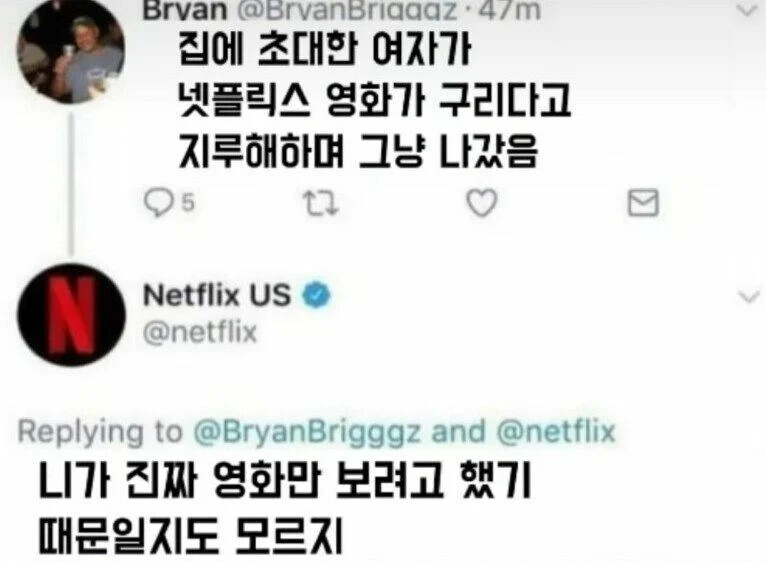
Task: Visit the gray @netflix handle under Netflix US
Action: pos(200,332)
